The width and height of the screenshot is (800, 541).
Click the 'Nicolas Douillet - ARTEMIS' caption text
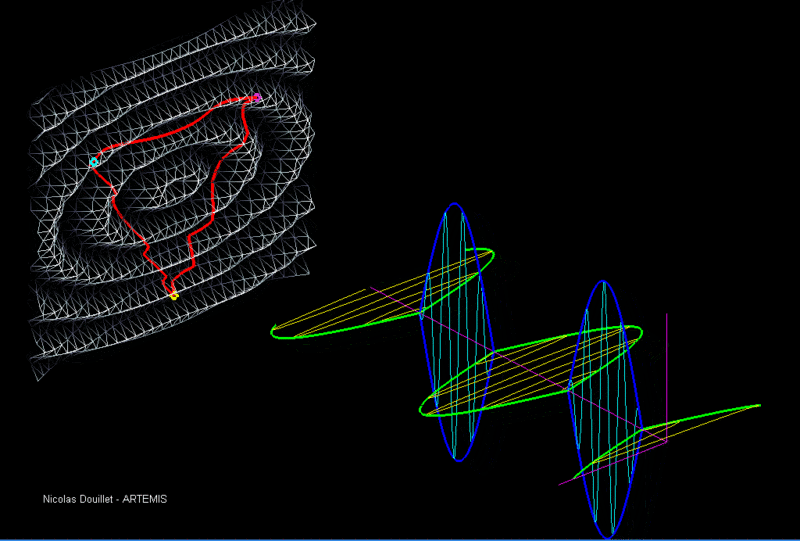tap(105, 499)
